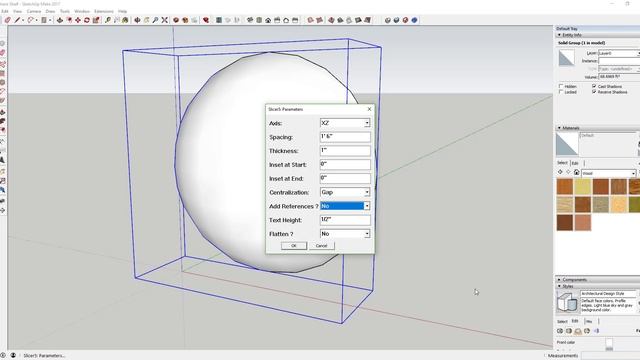Screen dimensions: 640x360
Task: Open the 3D Warehouse toolbar icon
Action: pos(176,20)
